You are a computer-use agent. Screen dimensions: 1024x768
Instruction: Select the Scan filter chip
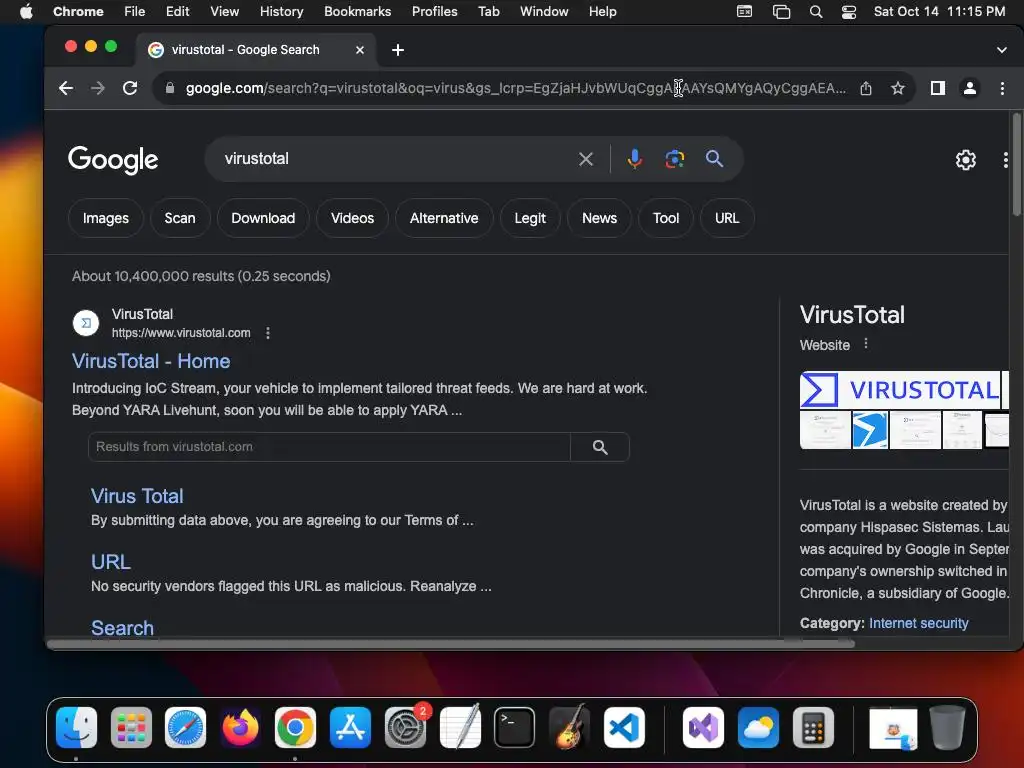(180, 218)
